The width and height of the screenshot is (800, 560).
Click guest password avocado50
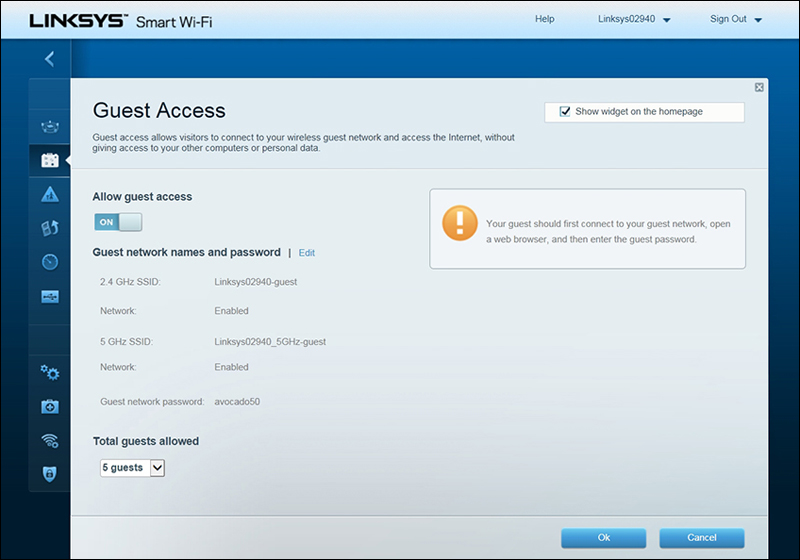click(237, 401)
